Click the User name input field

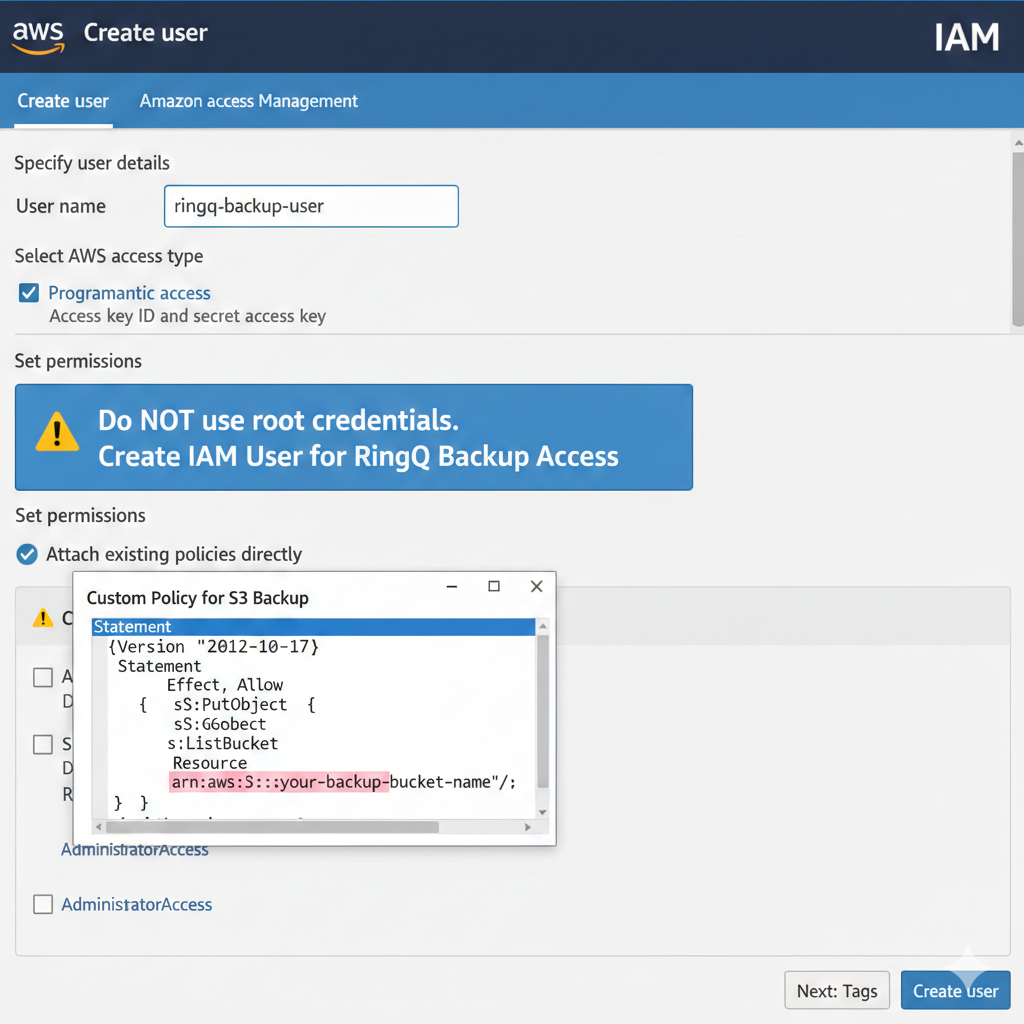[310, 206]
